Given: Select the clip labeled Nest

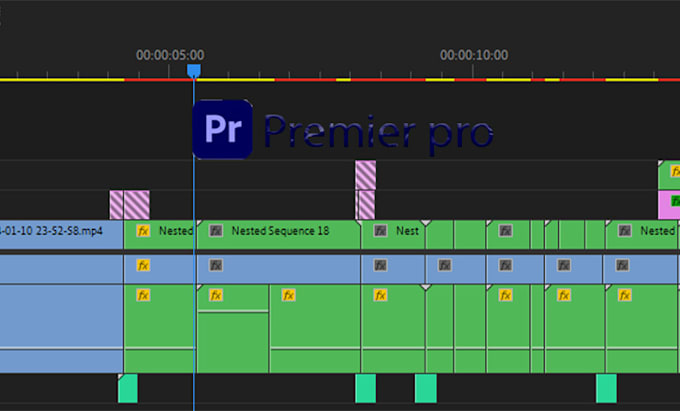Looking at the screenshot, I should [393, 235].
